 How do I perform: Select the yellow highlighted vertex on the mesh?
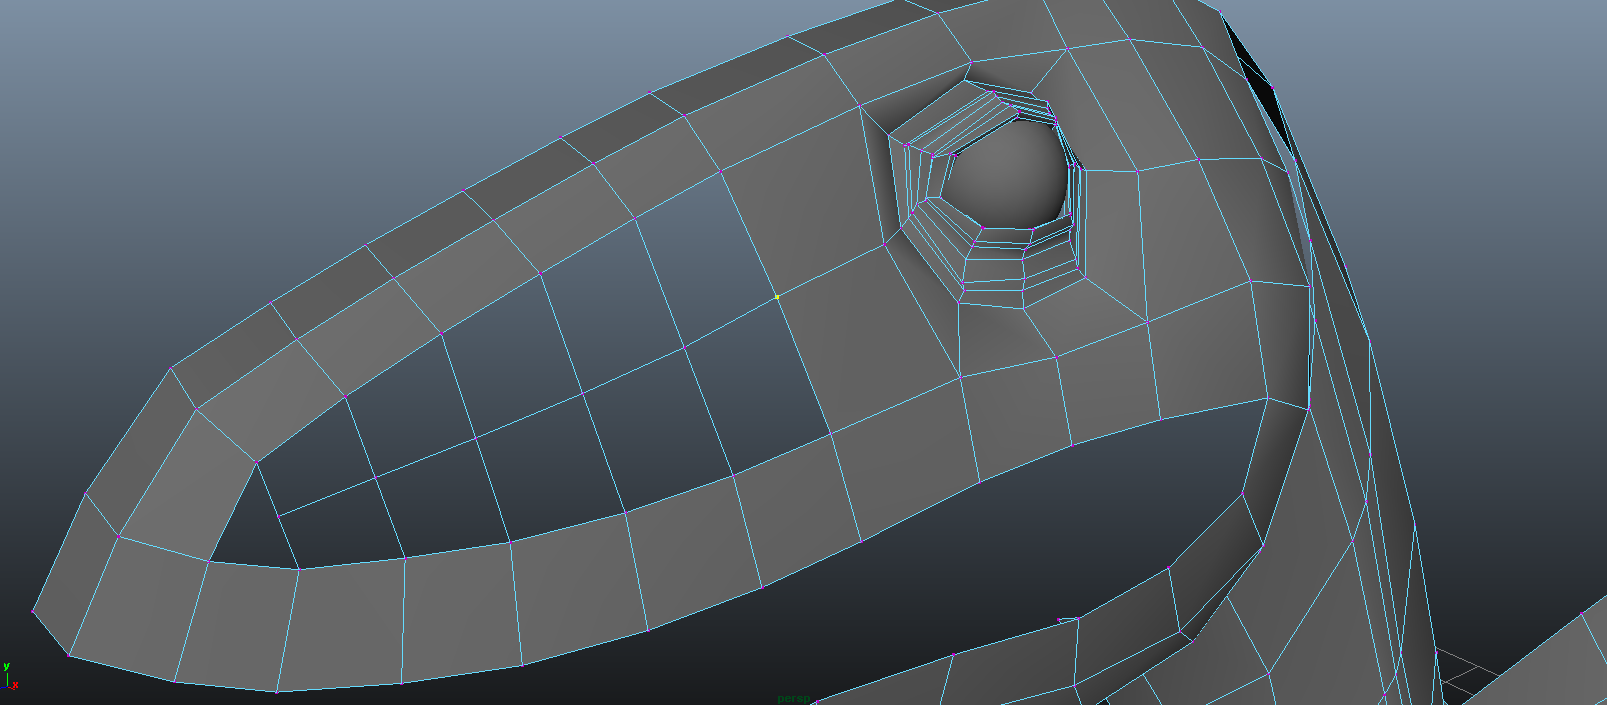click(777, 297)
